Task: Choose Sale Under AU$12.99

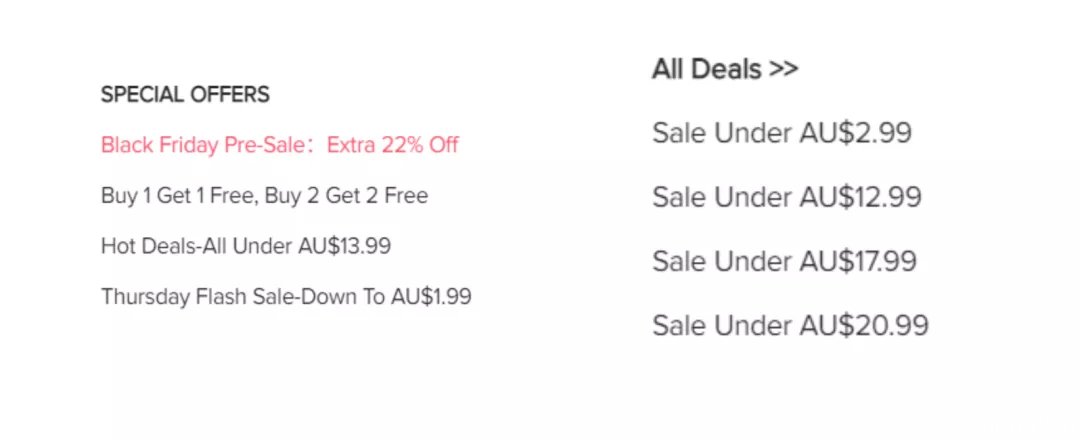Action: pyautogui.click(x=787, y=197)
